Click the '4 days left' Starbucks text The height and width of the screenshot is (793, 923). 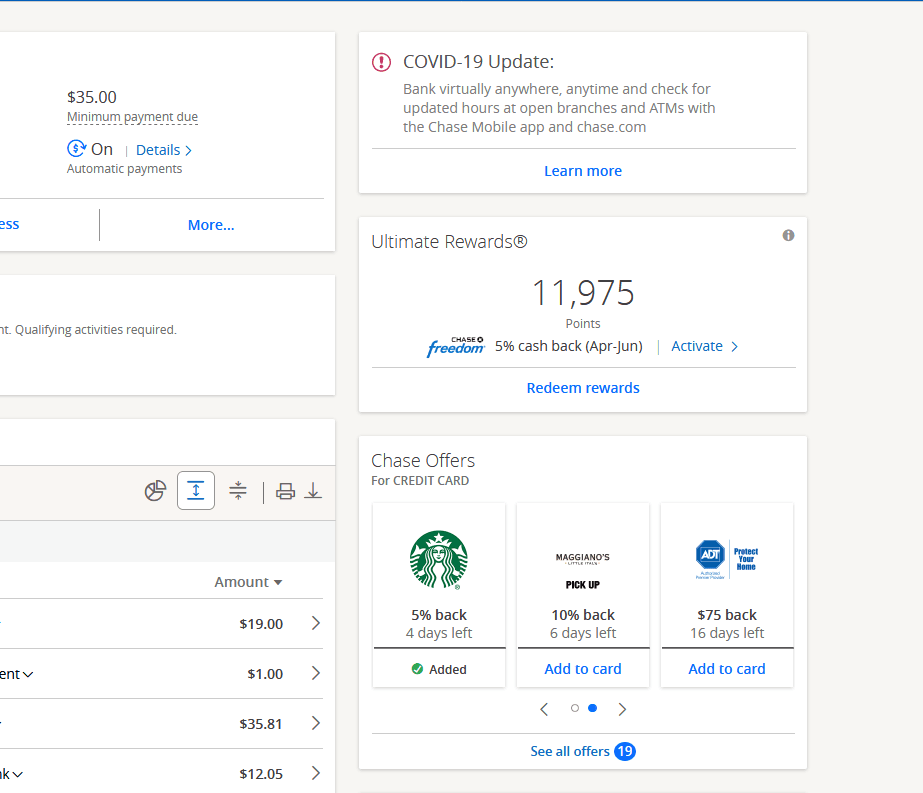[439, 633]
